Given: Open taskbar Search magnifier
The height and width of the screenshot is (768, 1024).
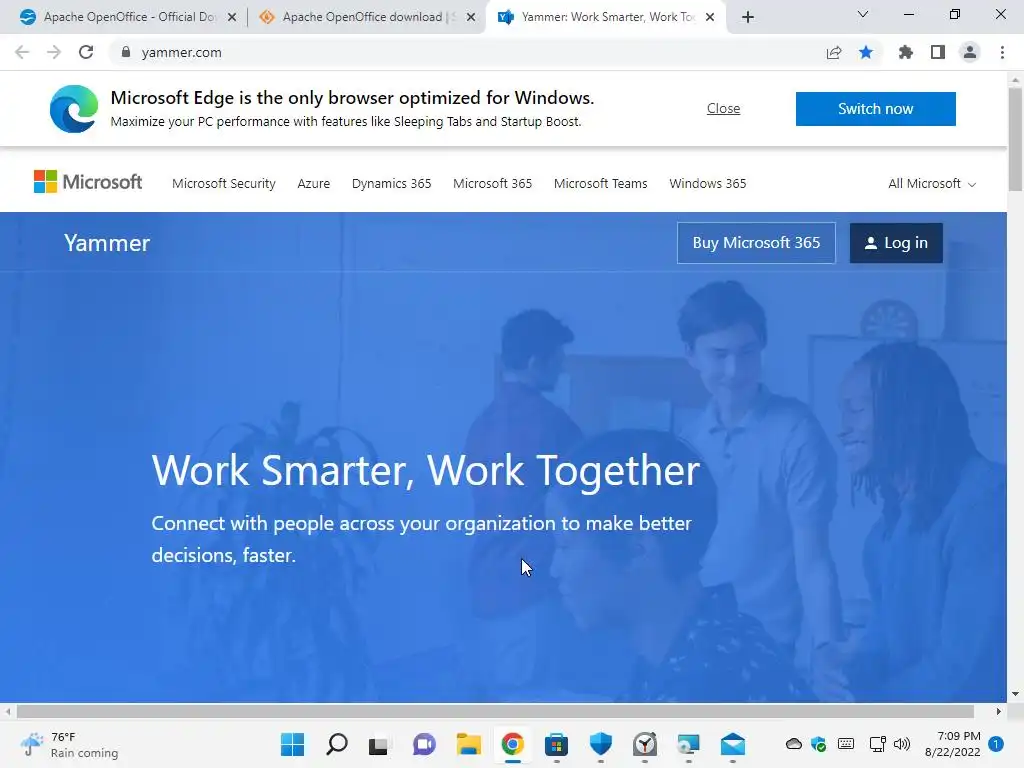Looking at the screenshot, I should coord(337,744).
